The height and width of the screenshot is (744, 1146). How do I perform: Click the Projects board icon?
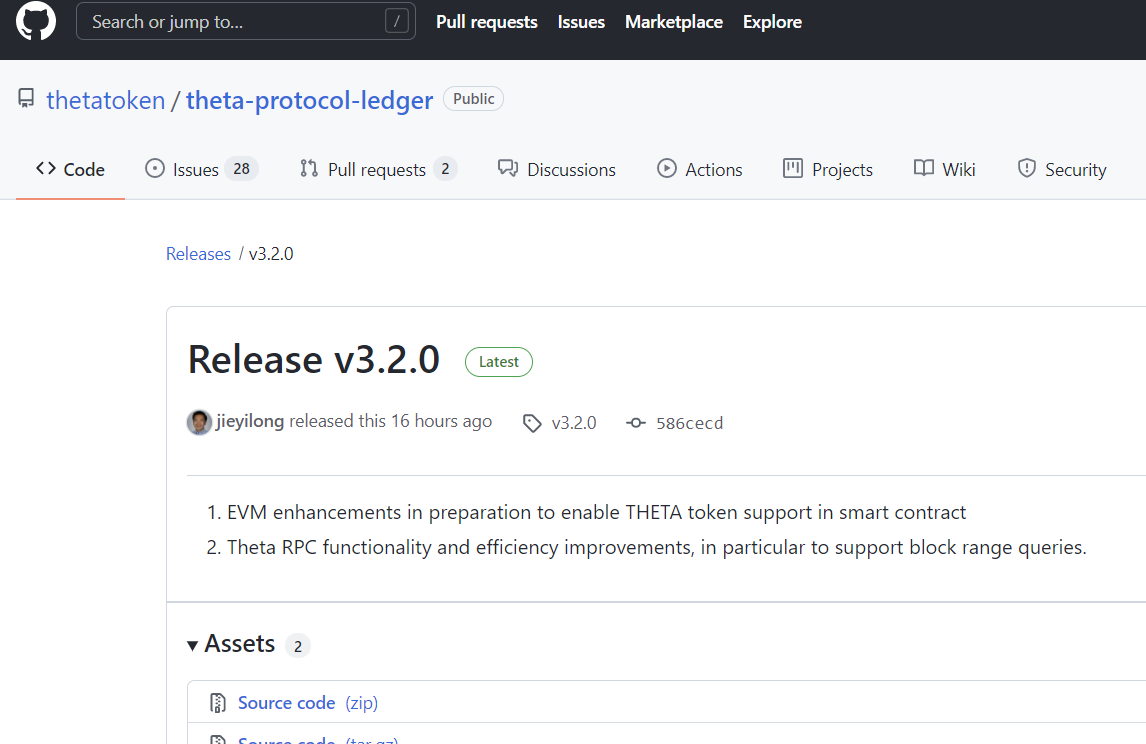point(793,168)
